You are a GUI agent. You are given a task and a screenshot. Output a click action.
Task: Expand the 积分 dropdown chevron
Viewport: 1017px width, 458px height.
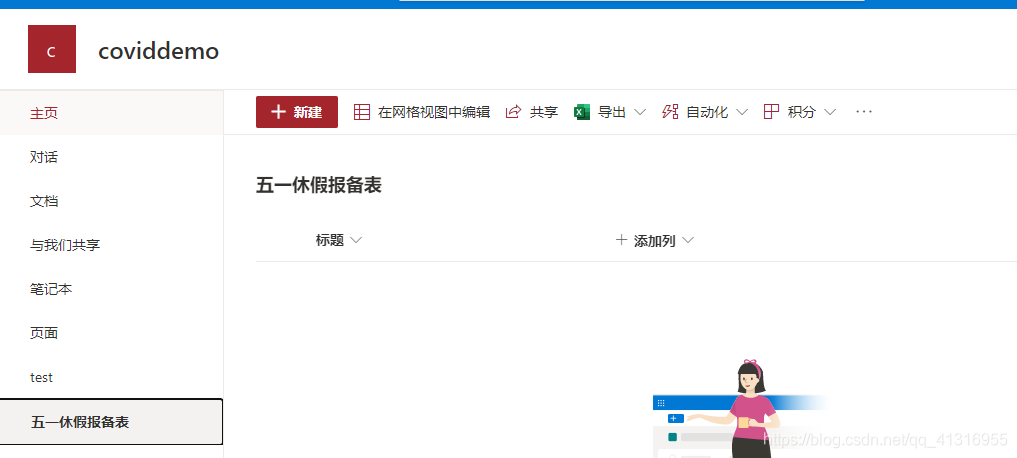[830, 112]
